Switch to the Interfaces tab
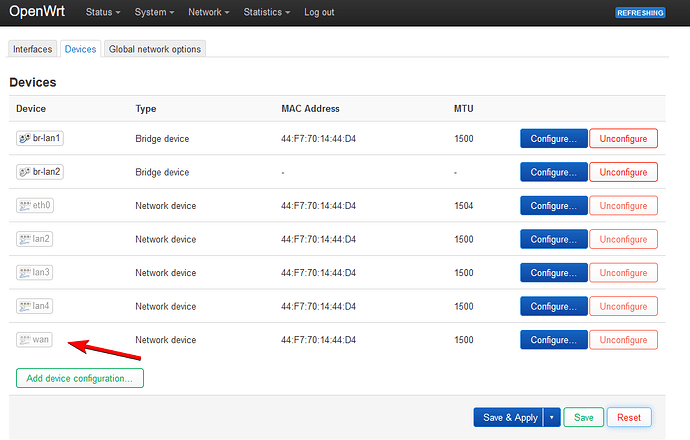The image size is (690, 440). pyautogui.click(x=33, y=49)
